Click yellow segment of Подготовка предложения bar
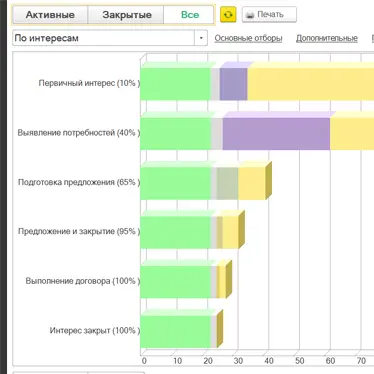The height and width of the screenshot is (374, 374). point(252,183)
